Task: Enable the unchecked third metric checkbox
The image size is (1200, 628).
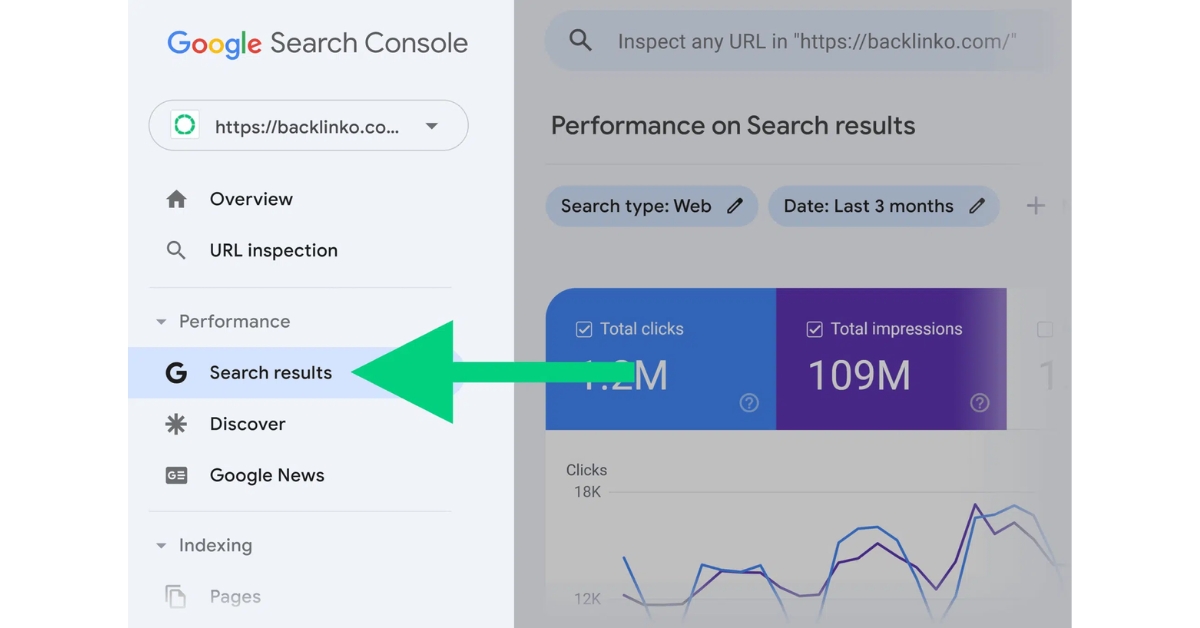Action: tap(1045, 329)
